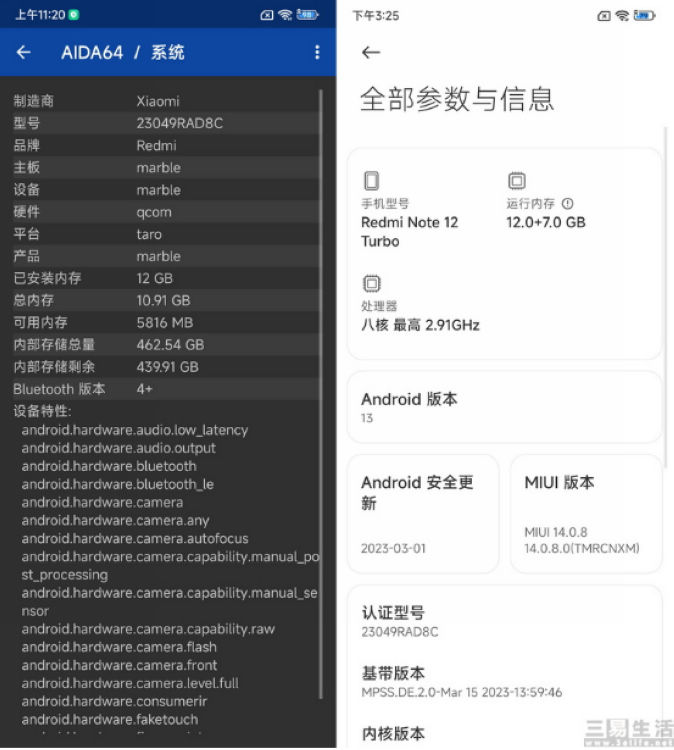This screenshot has width=674, height=750.
Task: Tap android.hardware.bluetooth_le entry
Action: 118,485
